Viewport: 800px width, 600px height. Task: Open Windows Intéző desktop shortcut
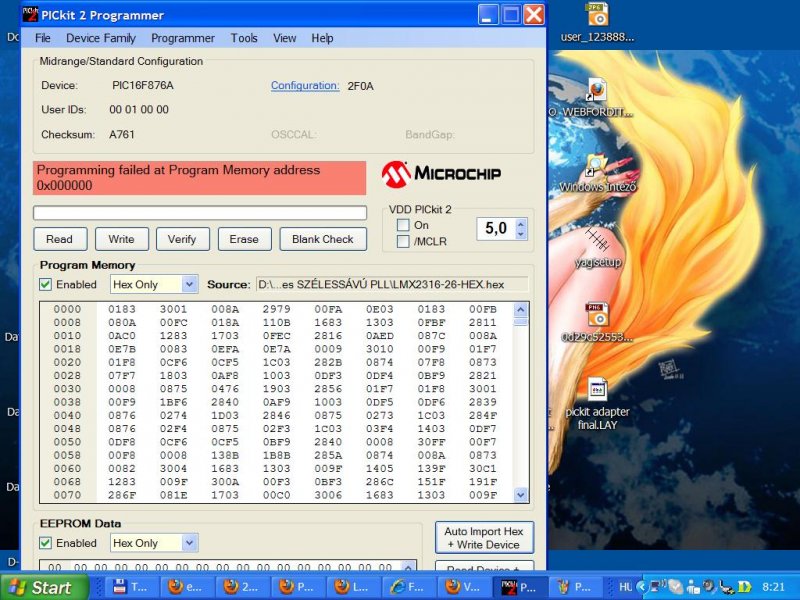597,173
